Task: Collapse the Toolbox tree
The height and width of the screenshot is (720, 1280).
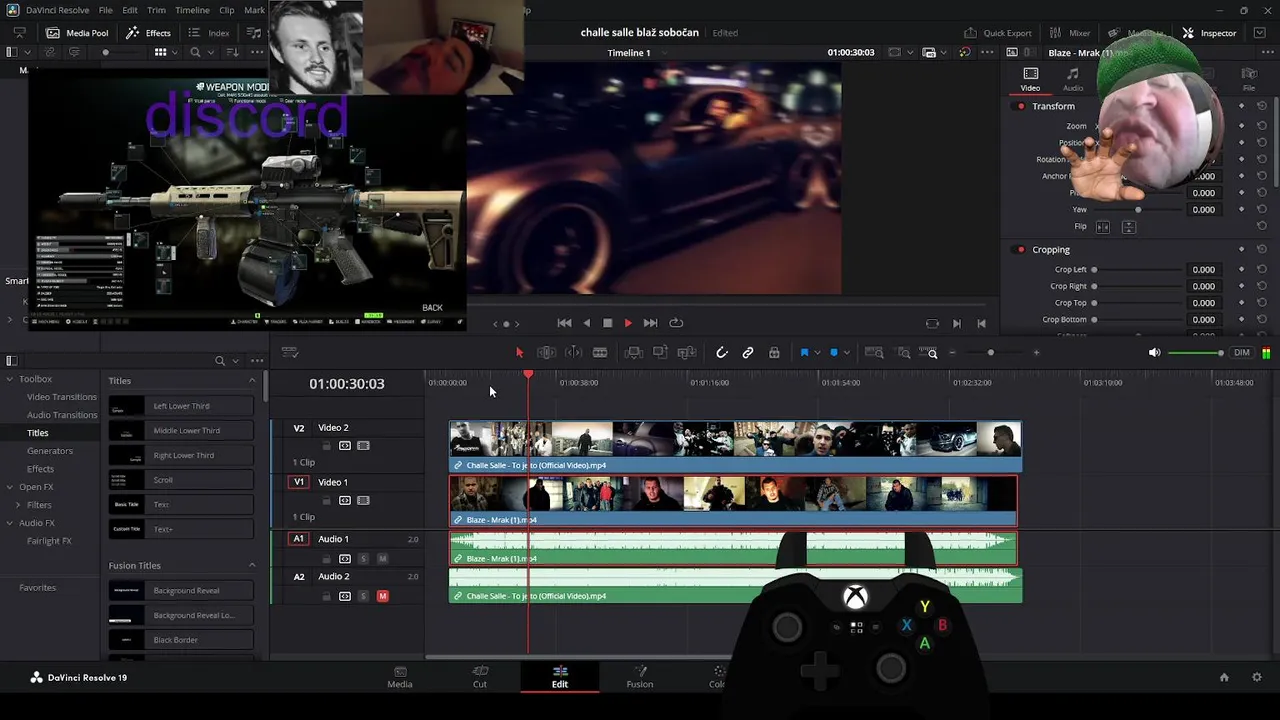Action: [x=10, y=379]
